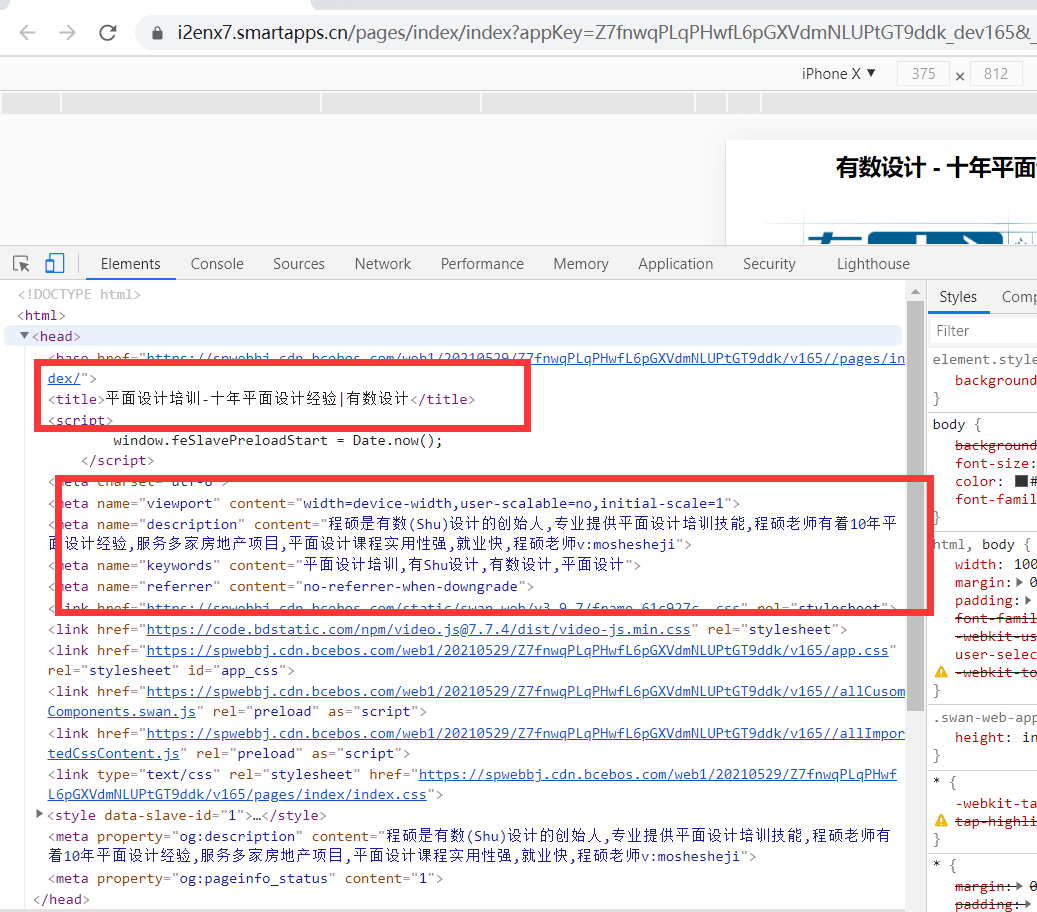This screenshot has width=1037, height=912.
Task: Select the closing head tag line
Action: [x=61, y=899]
